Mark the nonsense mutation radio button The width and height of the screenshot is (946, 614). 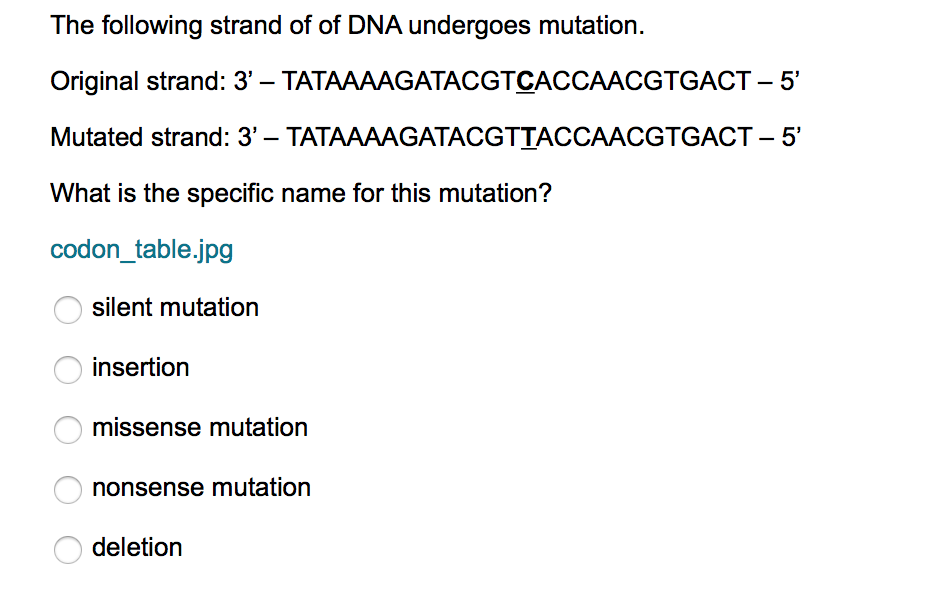pyautogui.click(x=68, y=489)
